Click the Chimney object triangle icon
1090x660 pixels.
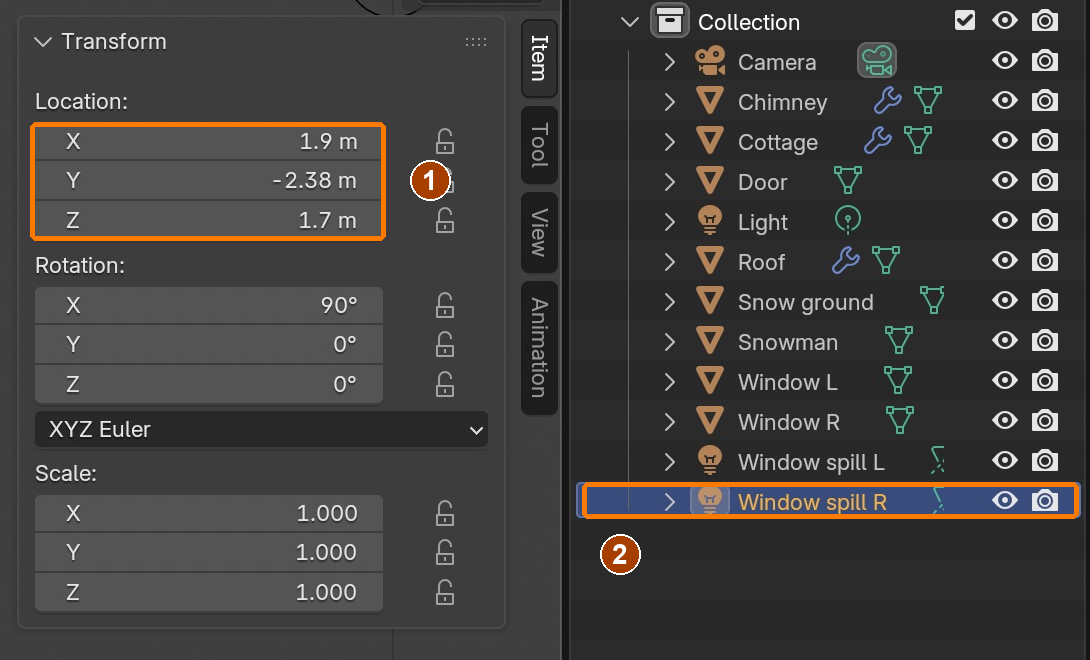tap(710, 101)
